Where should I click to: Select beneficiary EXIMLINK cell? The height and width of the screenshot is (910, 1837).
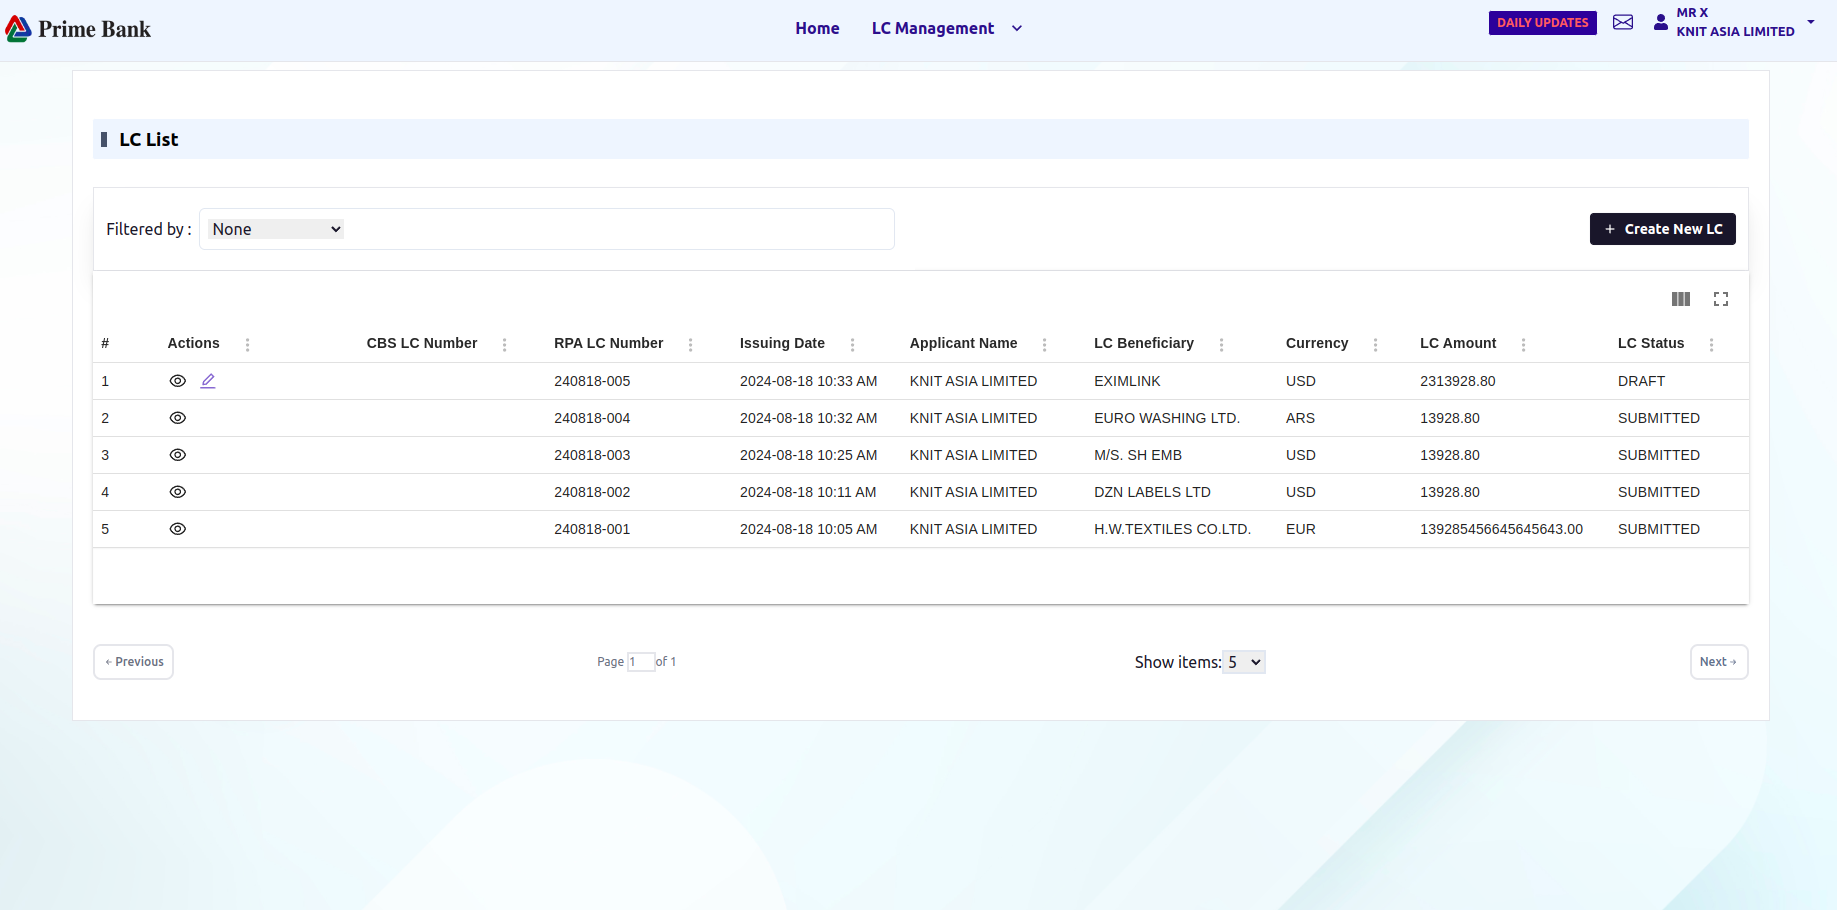[x=1127, y=381]
